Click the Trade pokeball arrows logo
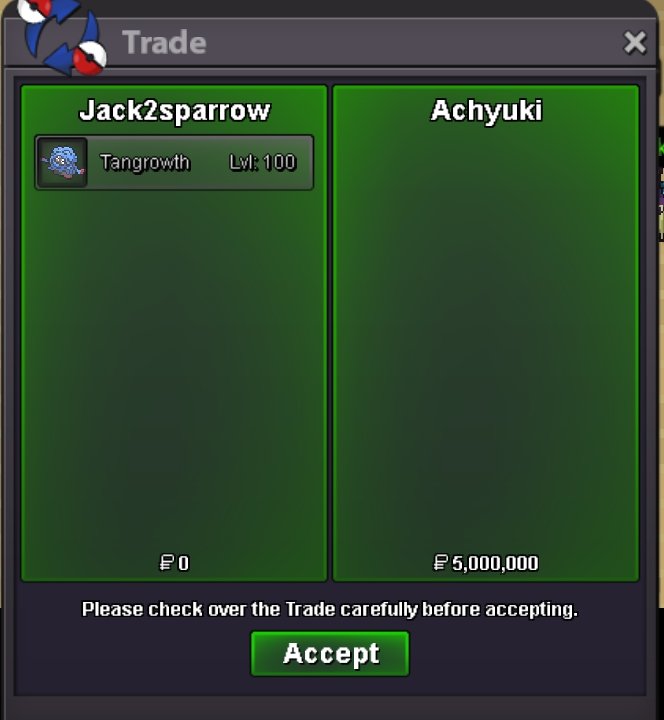 pos(62,37)
